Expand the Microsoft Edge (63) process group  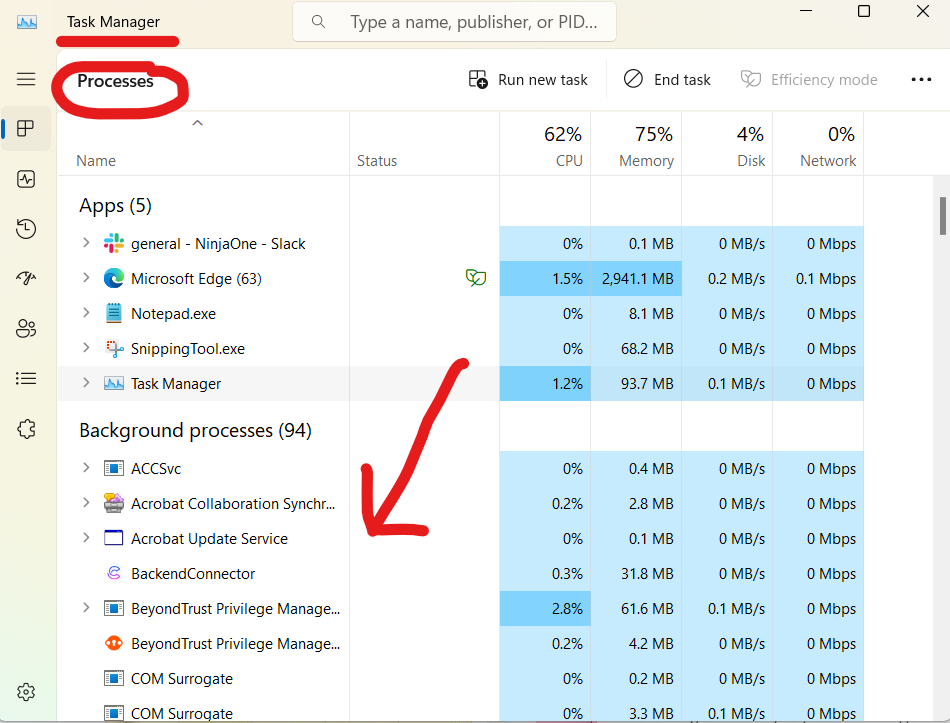[x=86, y=278]
